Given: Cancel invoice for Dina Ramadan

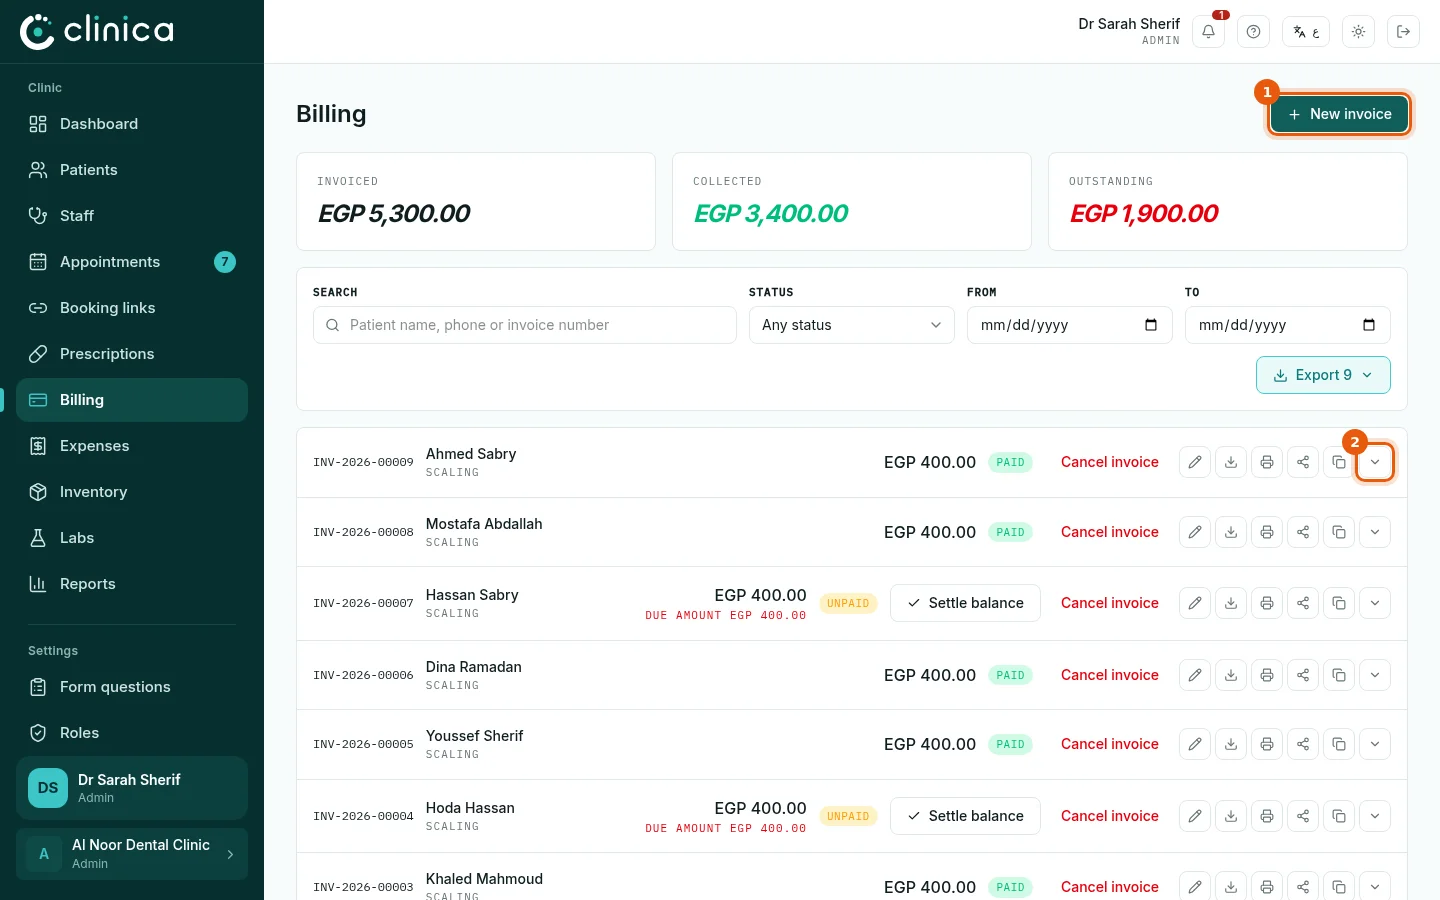Looking at the screenshot, I should [1110, 675].
